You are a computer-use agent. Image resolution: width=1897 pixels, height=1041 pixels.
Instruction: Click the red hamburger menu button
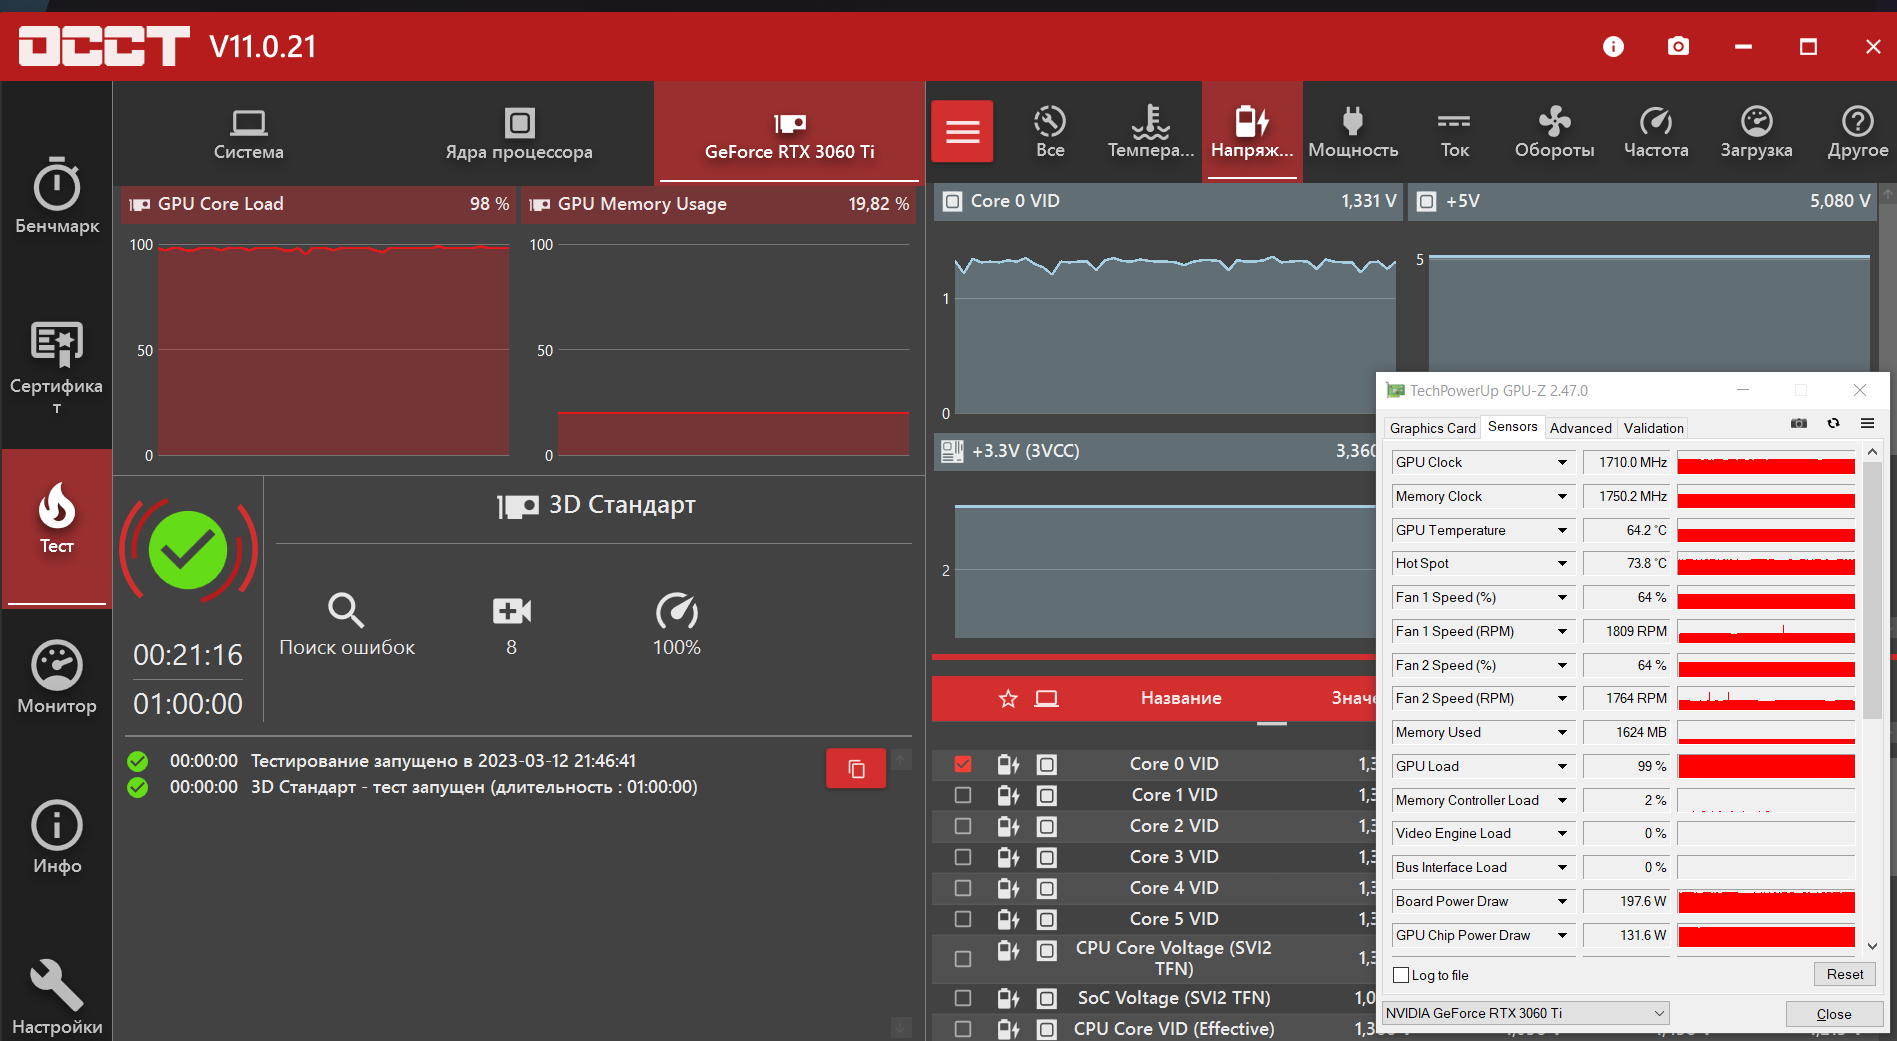(962, 131)
